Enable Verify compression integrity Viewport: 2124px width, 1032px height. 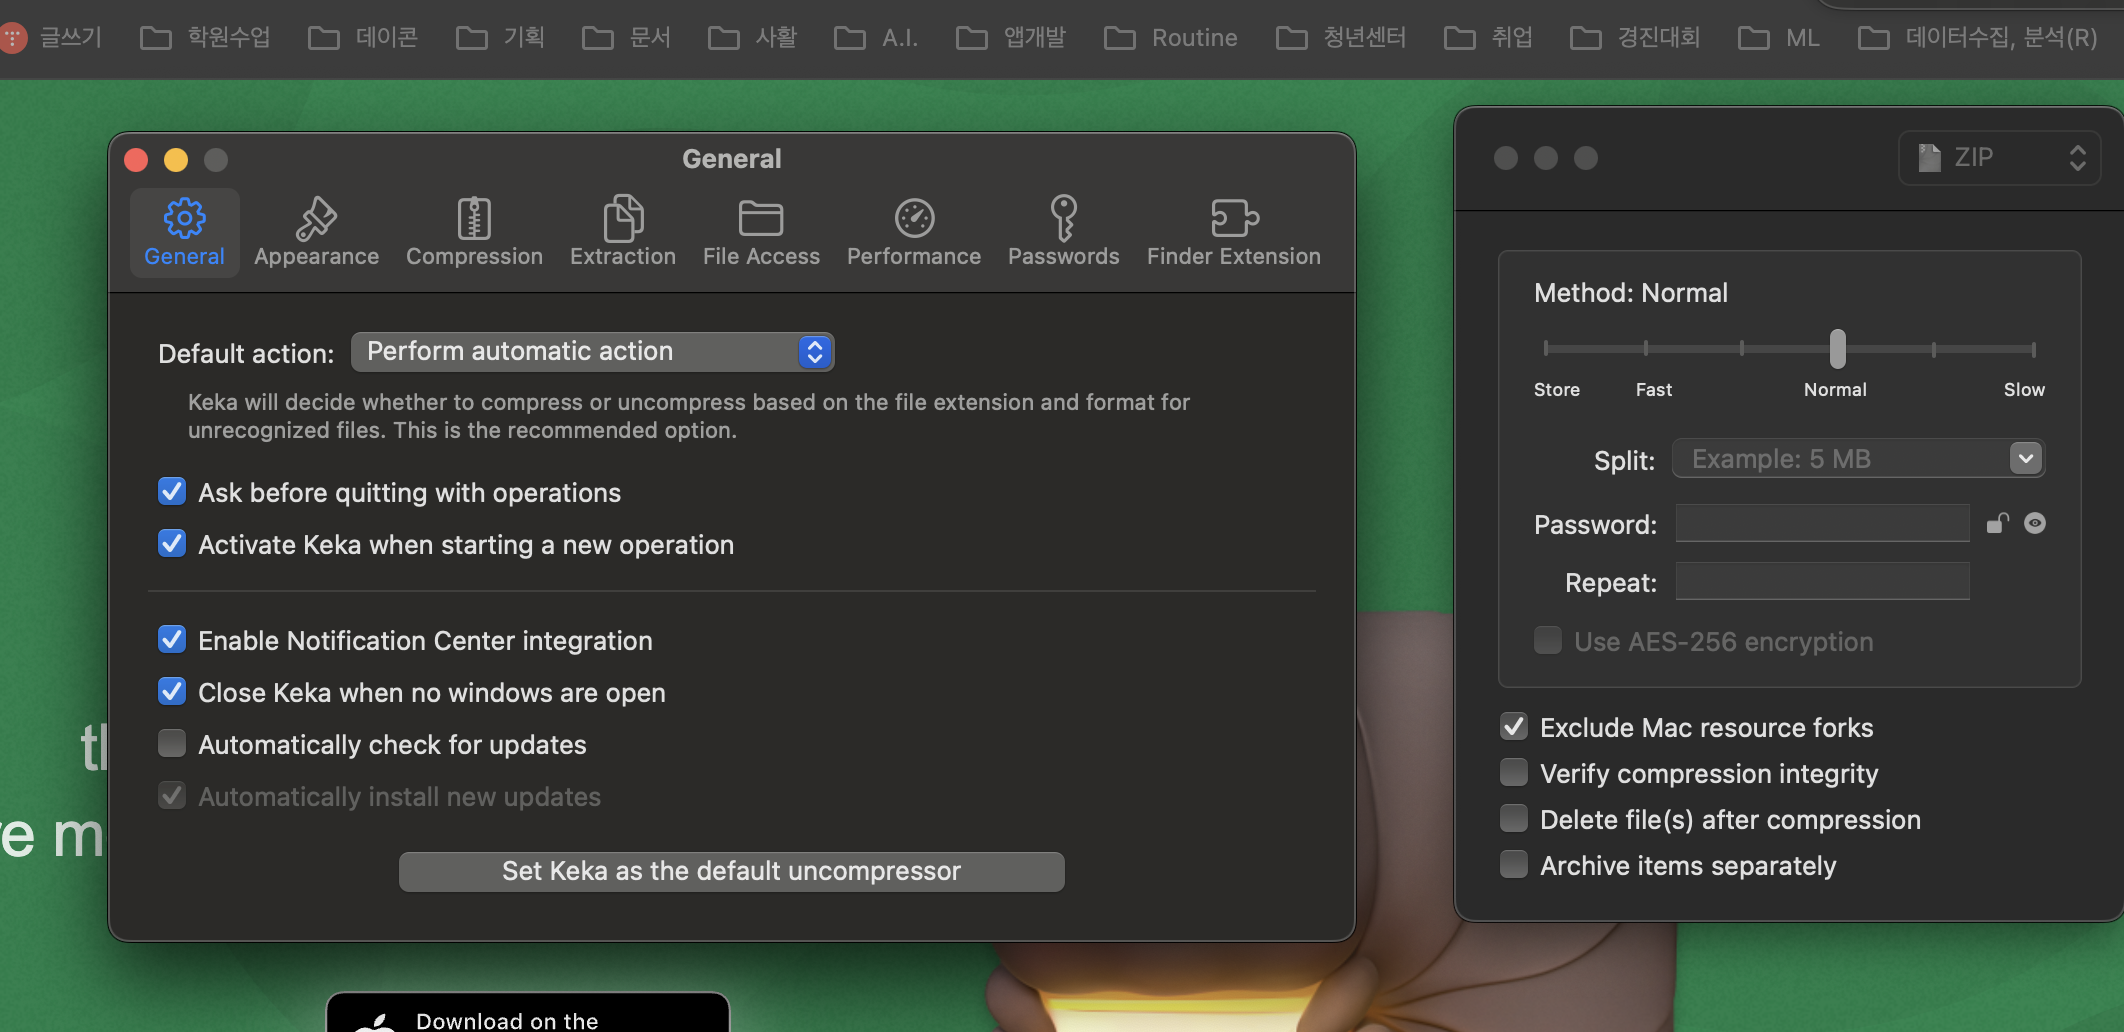tap(1514, 773)
